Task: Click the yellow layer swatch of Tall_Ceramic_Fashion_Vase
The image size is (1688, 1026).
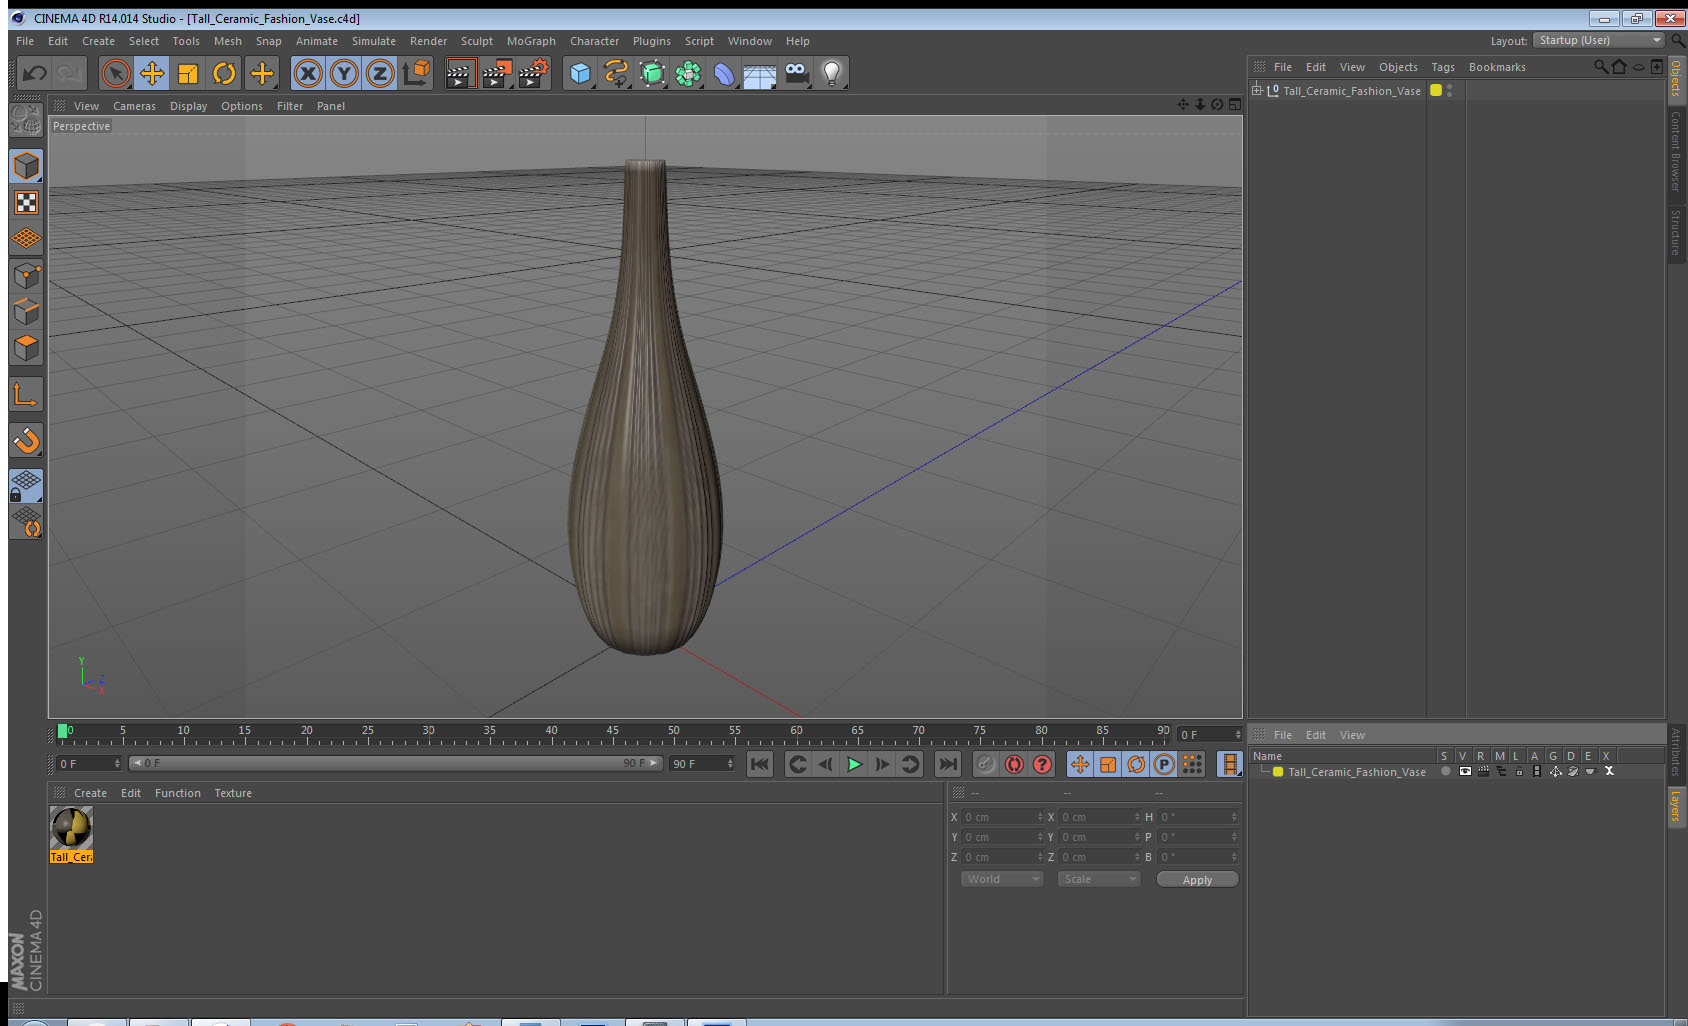Action: coord(1436,90)
